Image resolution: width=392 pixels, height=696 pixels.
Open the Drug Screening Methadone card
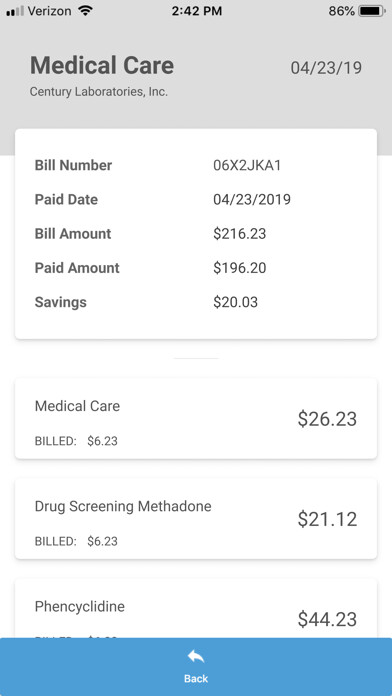tap(196, 518)
